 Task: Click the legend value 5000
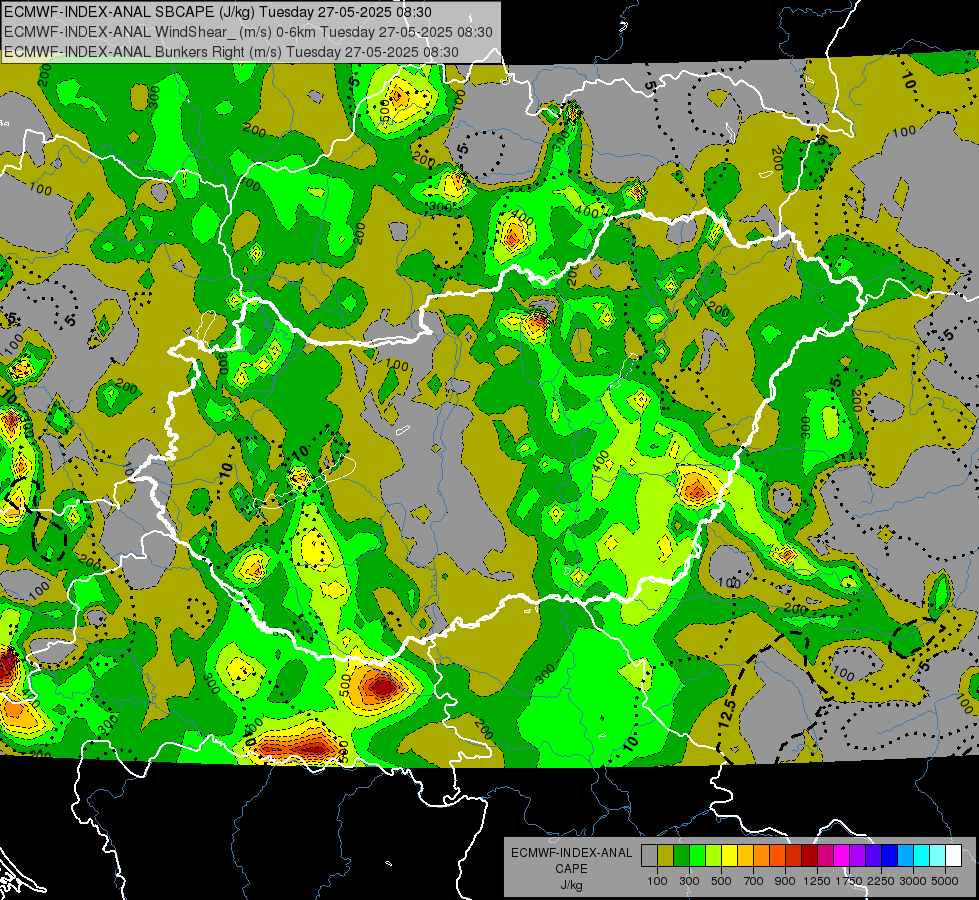point(945,881)
